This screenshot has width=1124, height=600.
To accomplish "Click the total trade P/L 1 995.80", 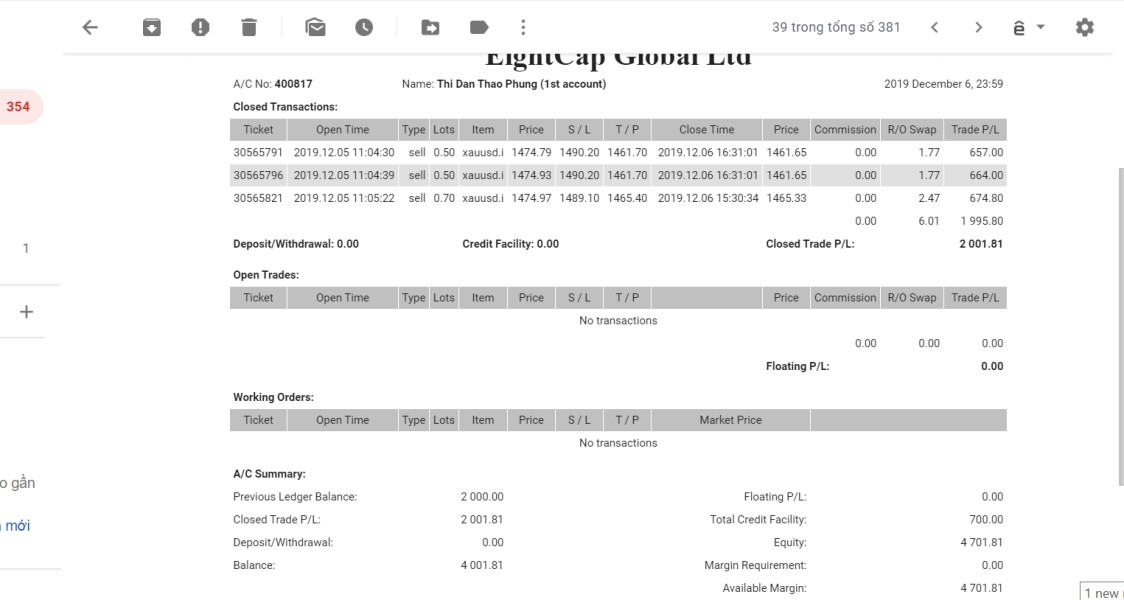I will click(x=982, y=221).
